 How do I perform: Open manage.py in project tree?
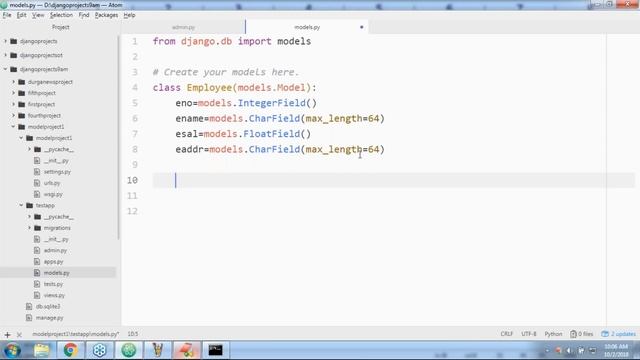[49, 318]
